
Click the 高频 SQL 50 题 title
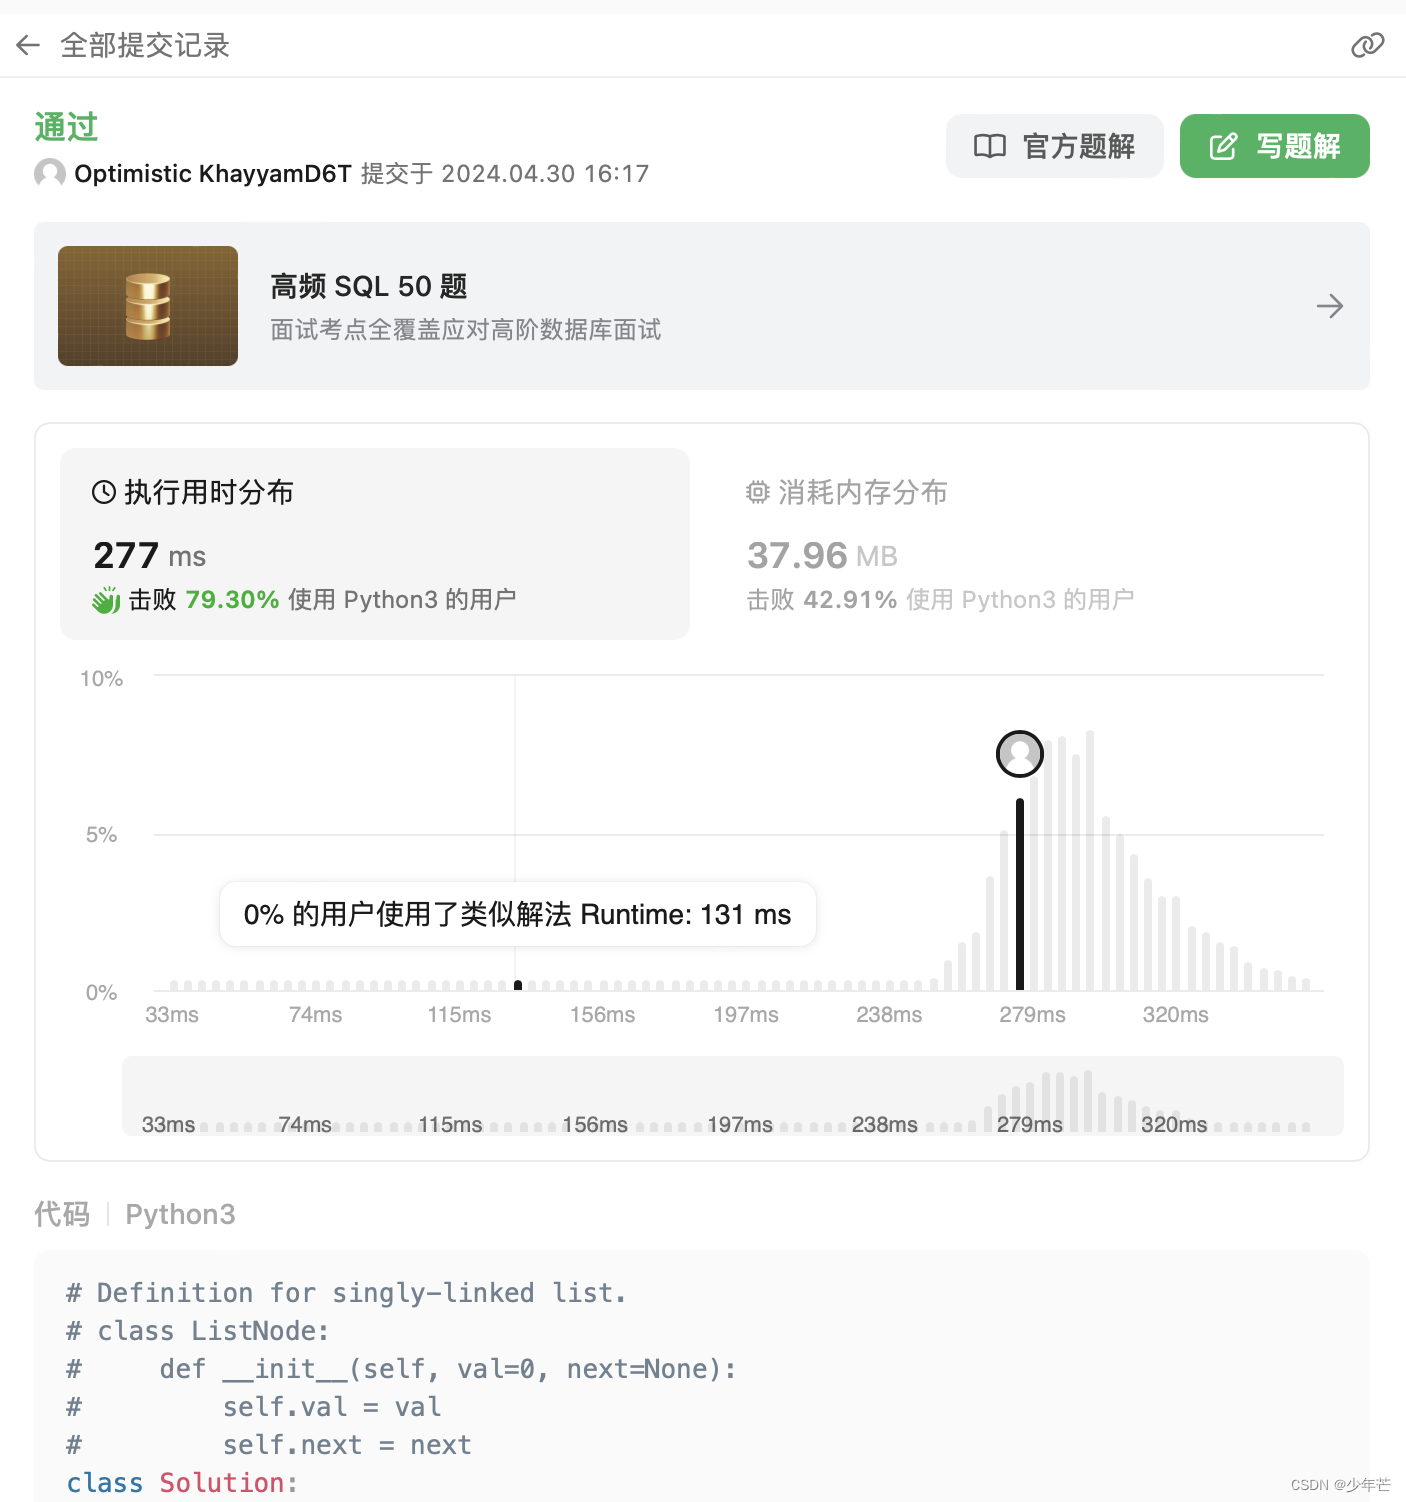pos(369,287)
